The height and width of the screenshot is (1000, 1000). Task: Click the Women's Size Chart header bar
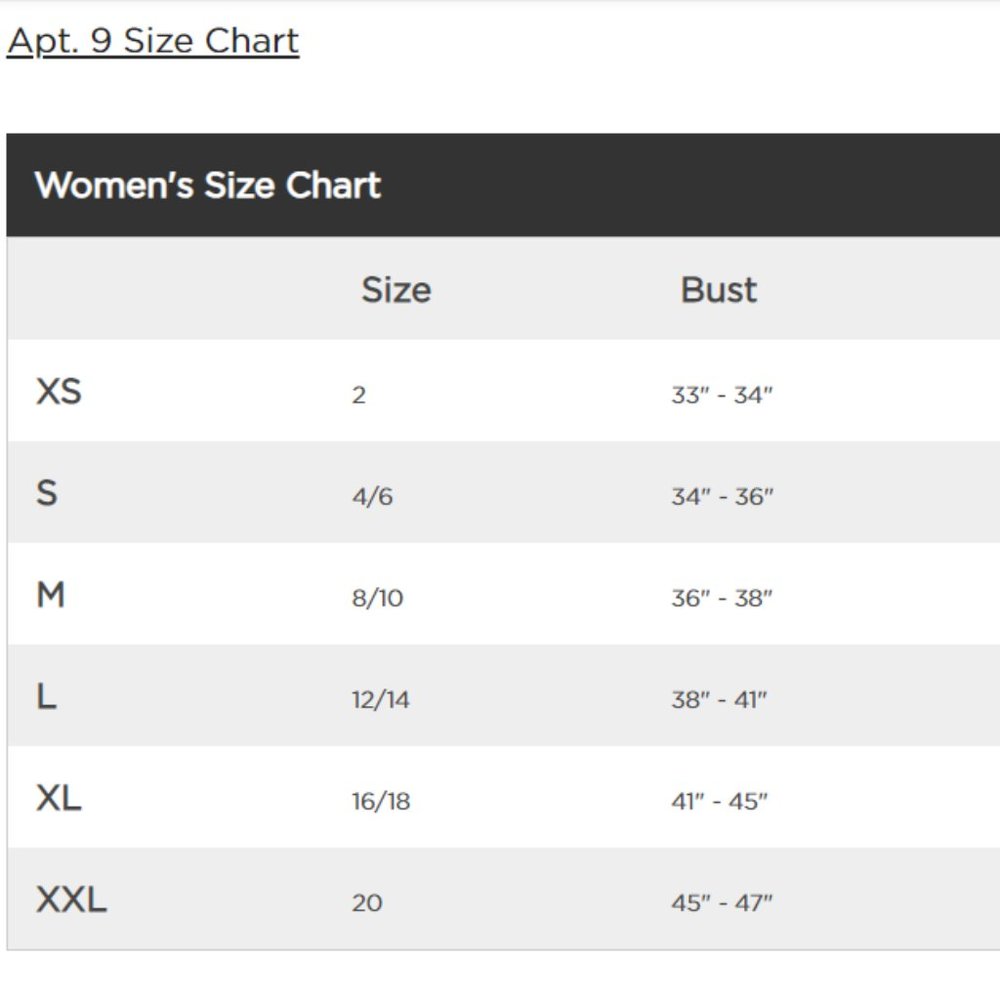pos(503,185)
